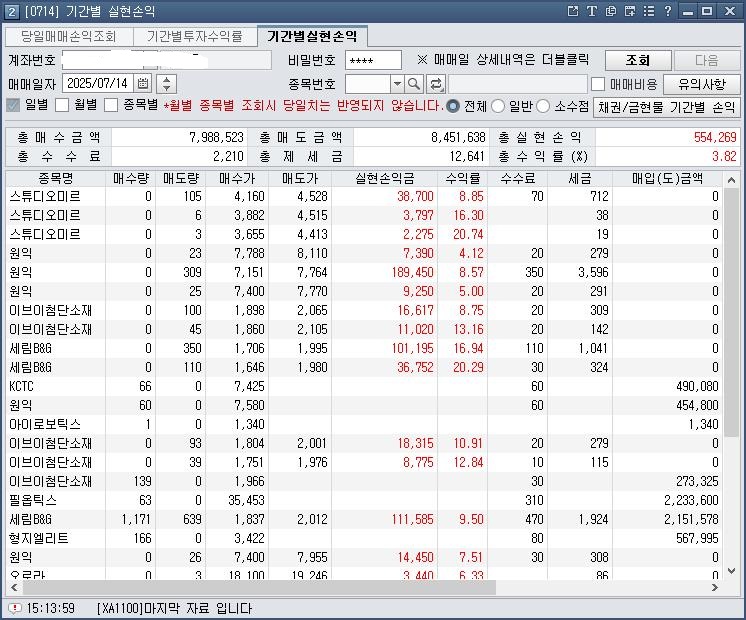Select the 일반 radio button

pyautogui.click(x=498, y=106)
